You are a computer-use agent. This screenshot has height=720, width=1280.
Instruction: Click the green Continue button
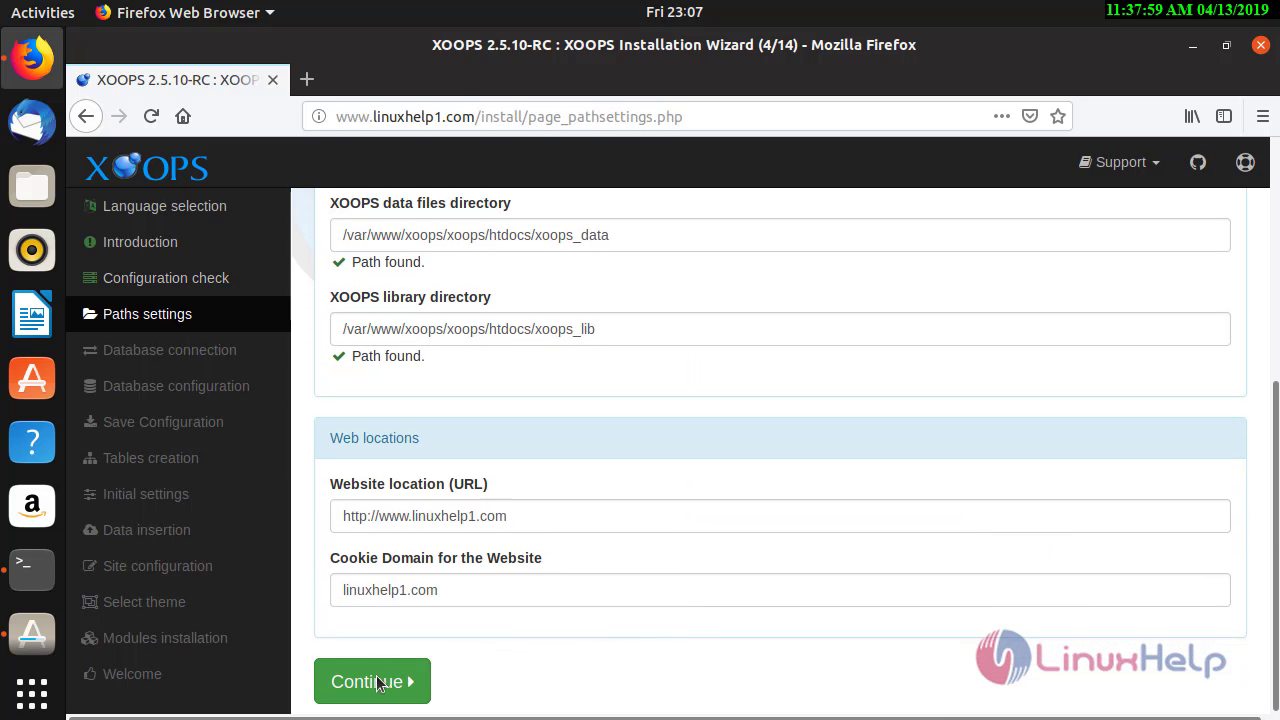pos(372,681)
